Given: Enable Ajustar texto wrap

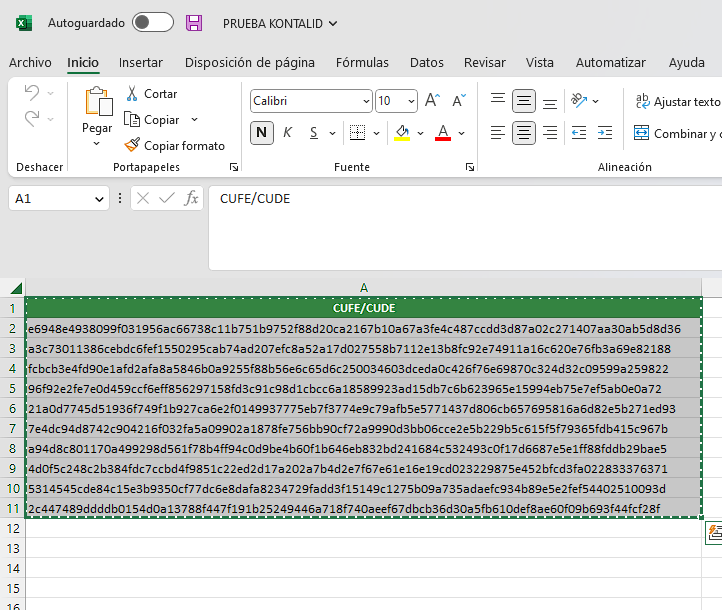Looking at the screenshot, I should click(x=677, y=101).
